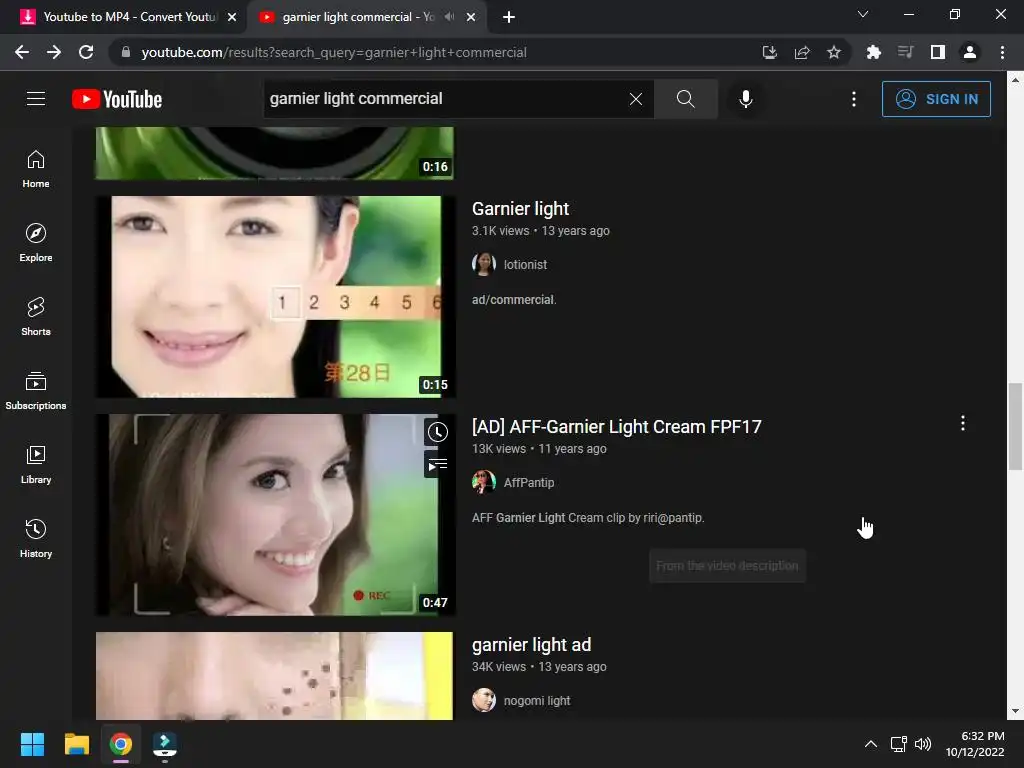The image size is (1024, 768).
Task: Open the clock showing 6:32 PM
Action: pos(975,744)
